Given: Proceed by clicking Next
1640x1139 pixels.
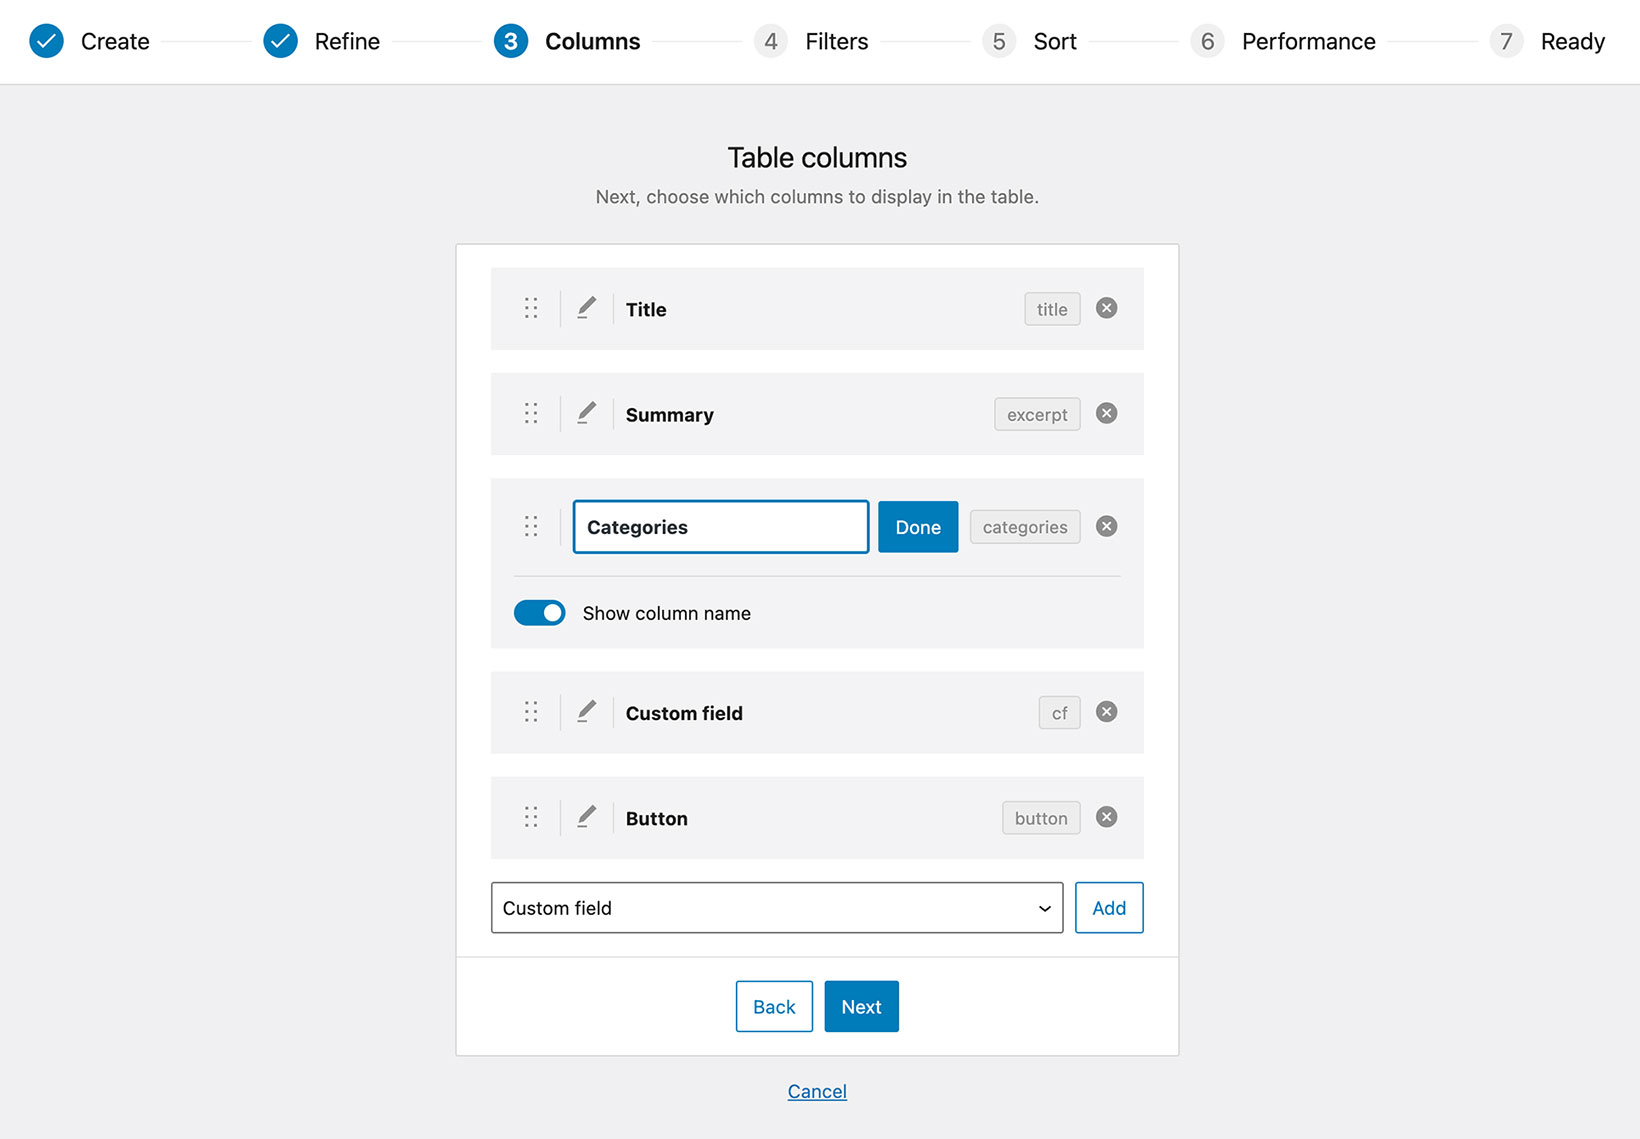Looking at the screenshot, I should (861, 1006).
